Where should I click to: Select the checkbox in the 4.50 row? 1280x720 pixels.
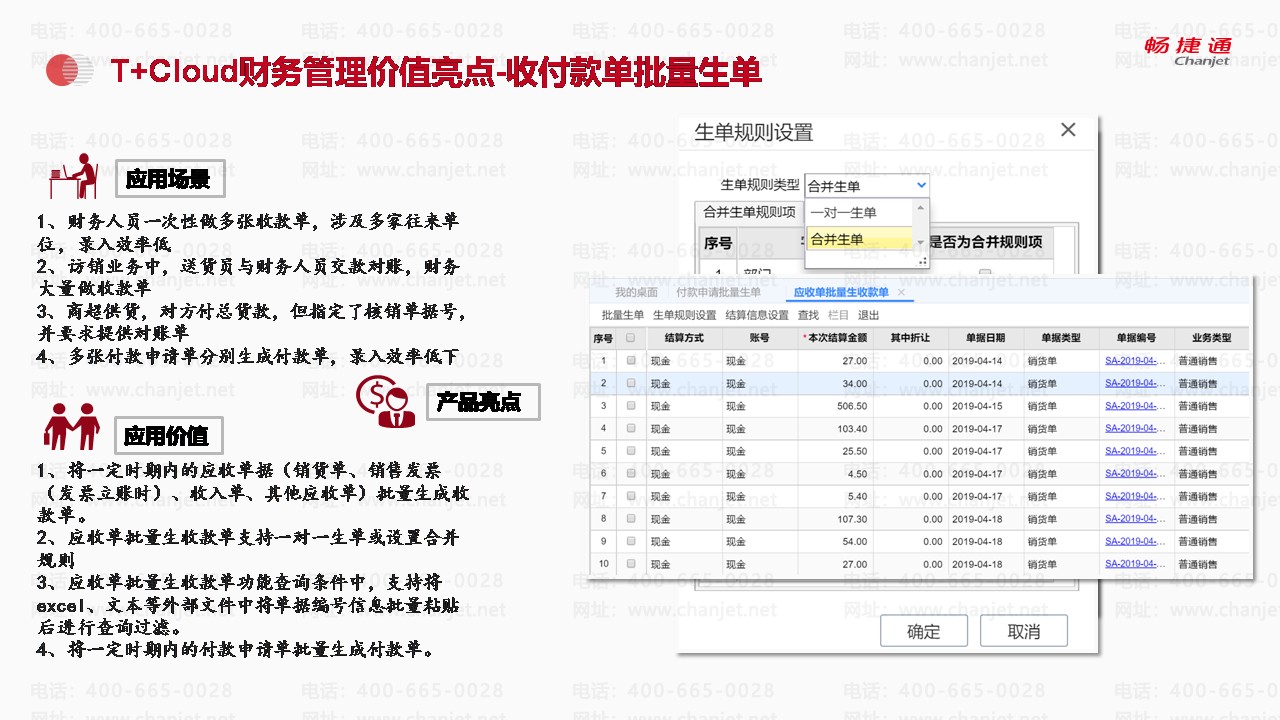tap(630, 474)
